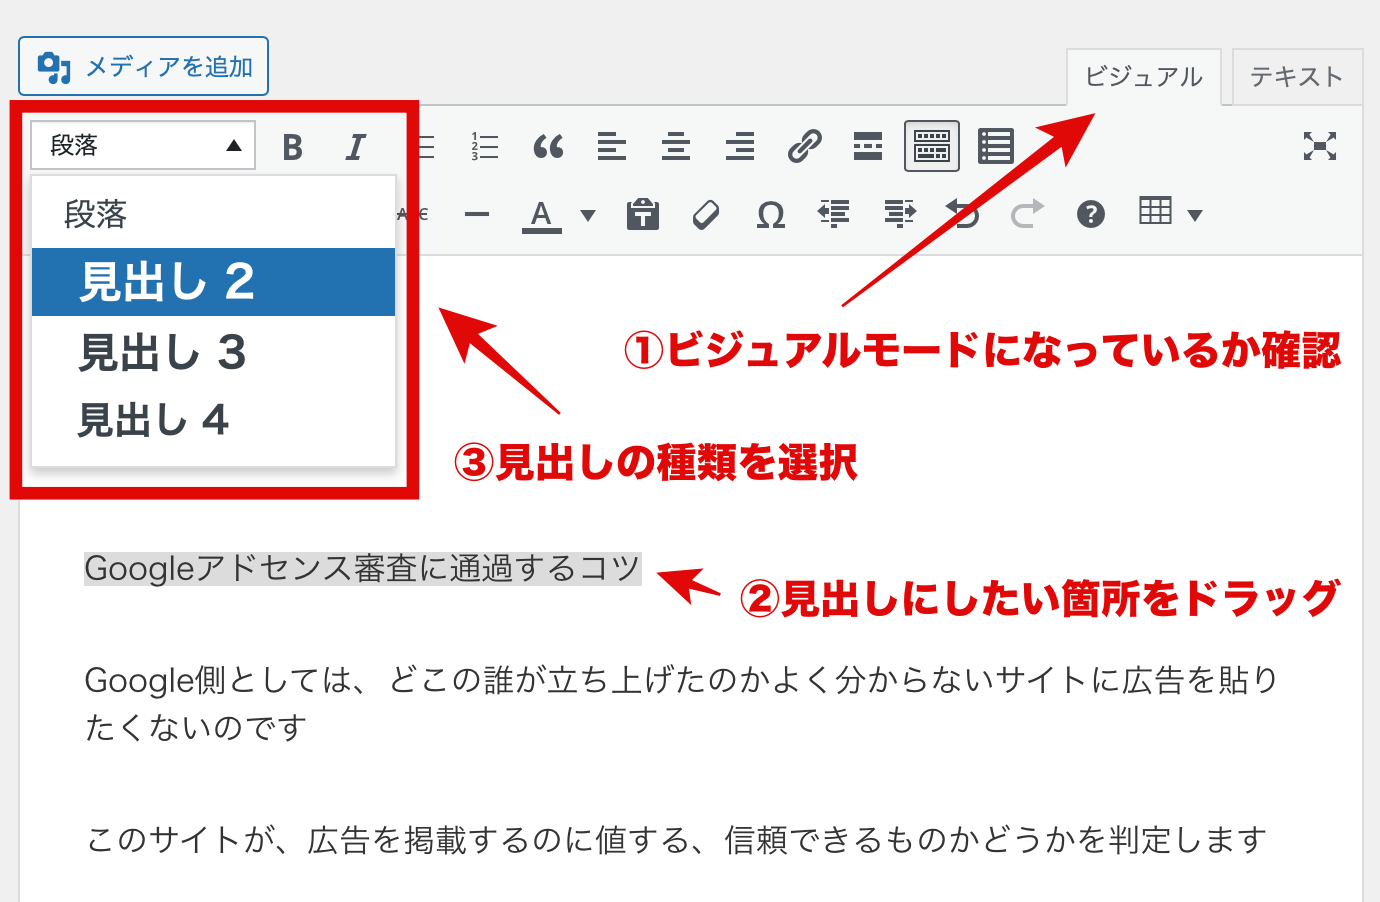Click the paragraph starting このサイトが
This screenshot has width=1380, height=902.
point(676,839)
